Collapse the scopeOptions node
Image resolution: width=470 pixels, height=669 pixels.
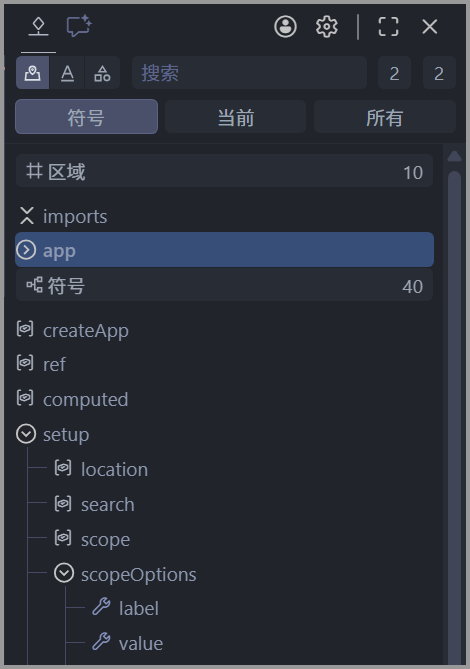pos(64,573)
